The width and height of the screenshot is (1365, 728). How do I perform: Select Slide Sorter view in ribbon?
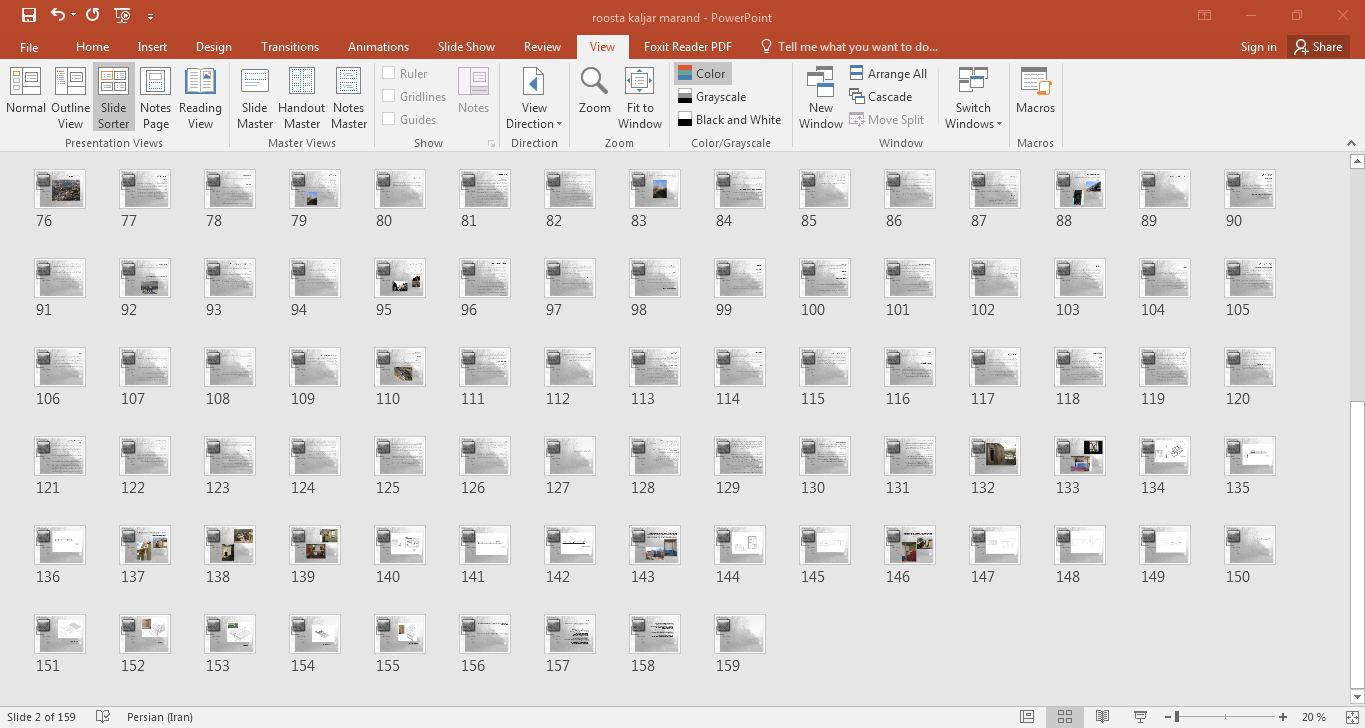113,98
